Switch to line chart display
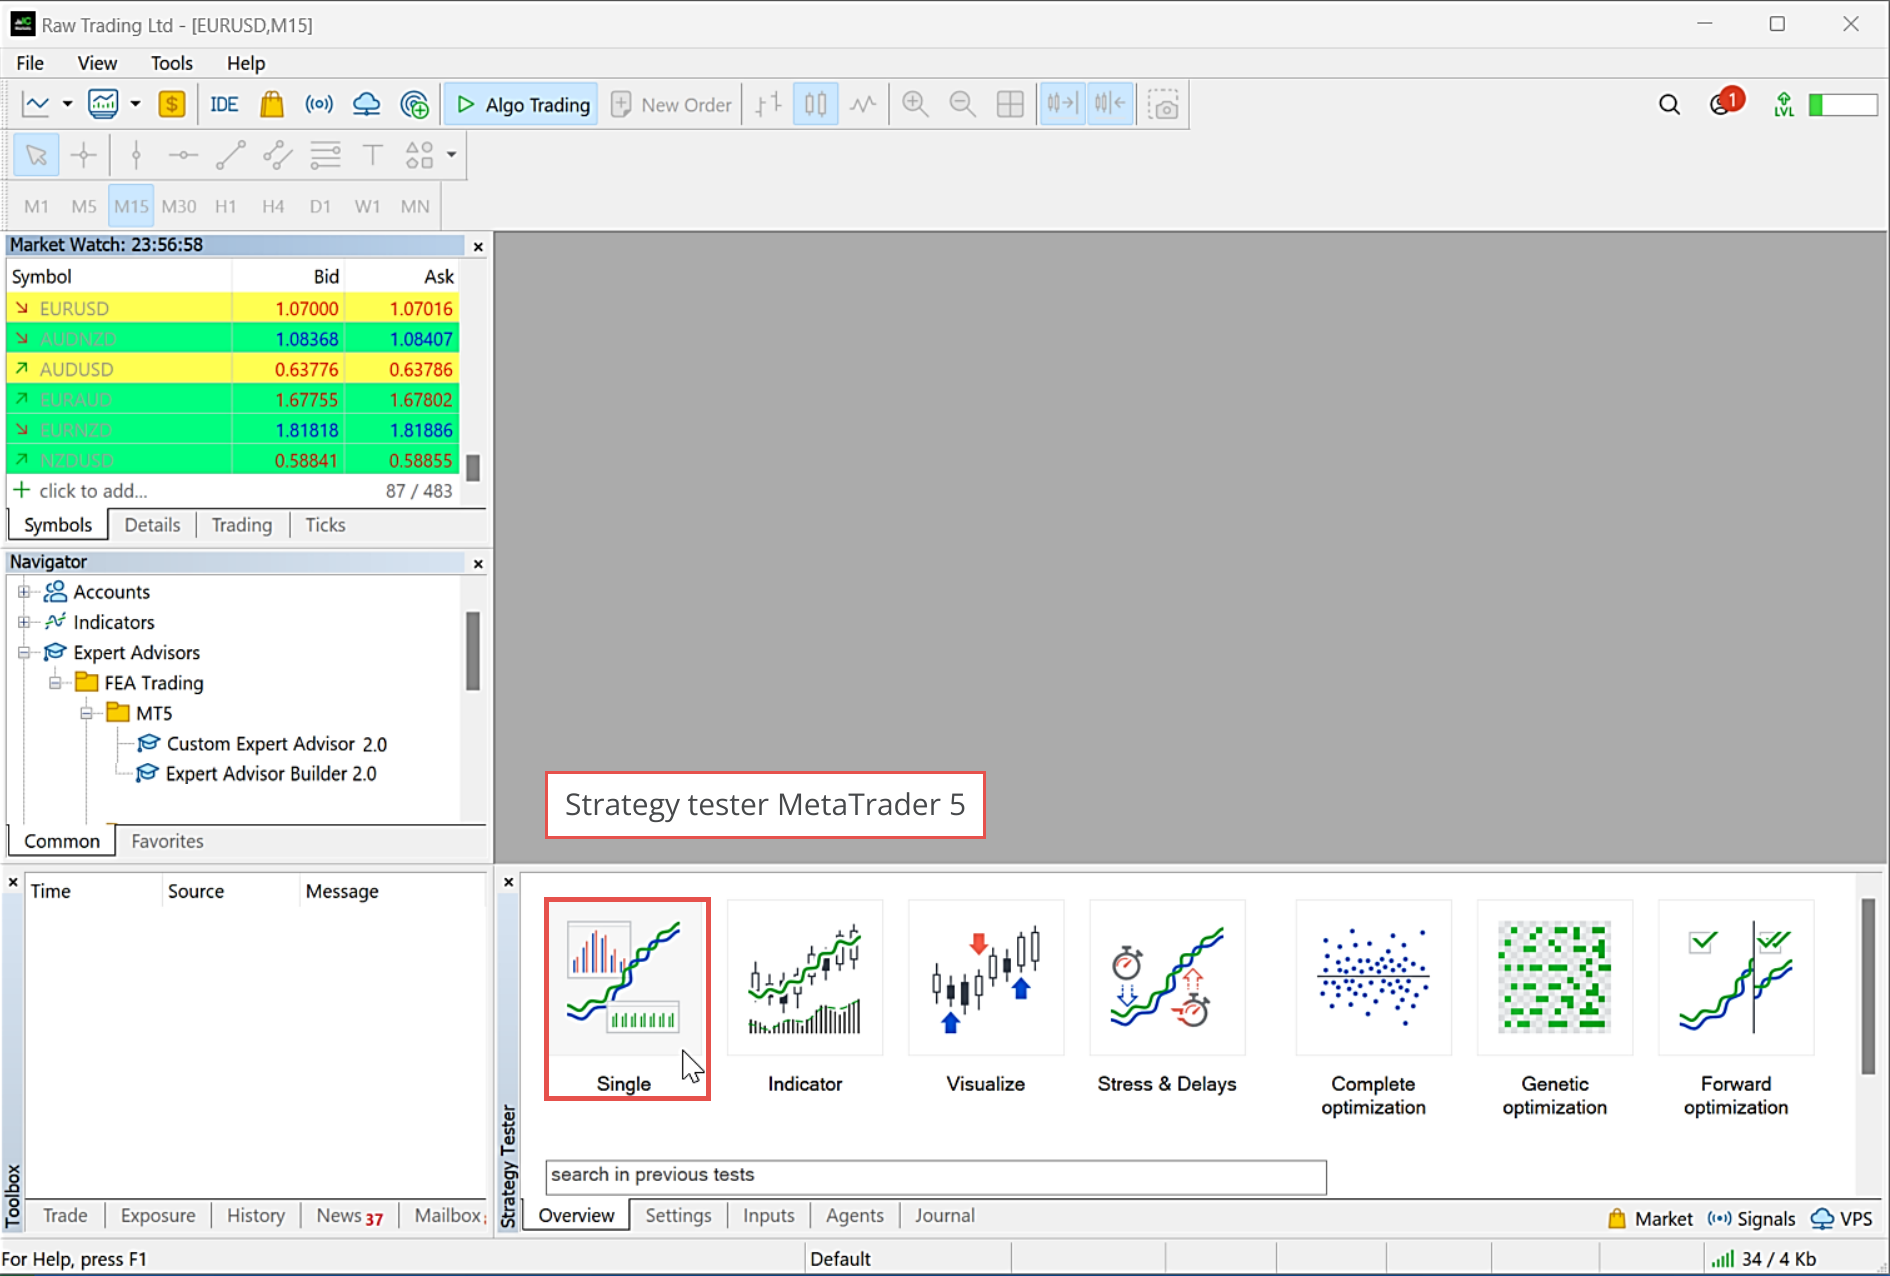 coord(863,104)
